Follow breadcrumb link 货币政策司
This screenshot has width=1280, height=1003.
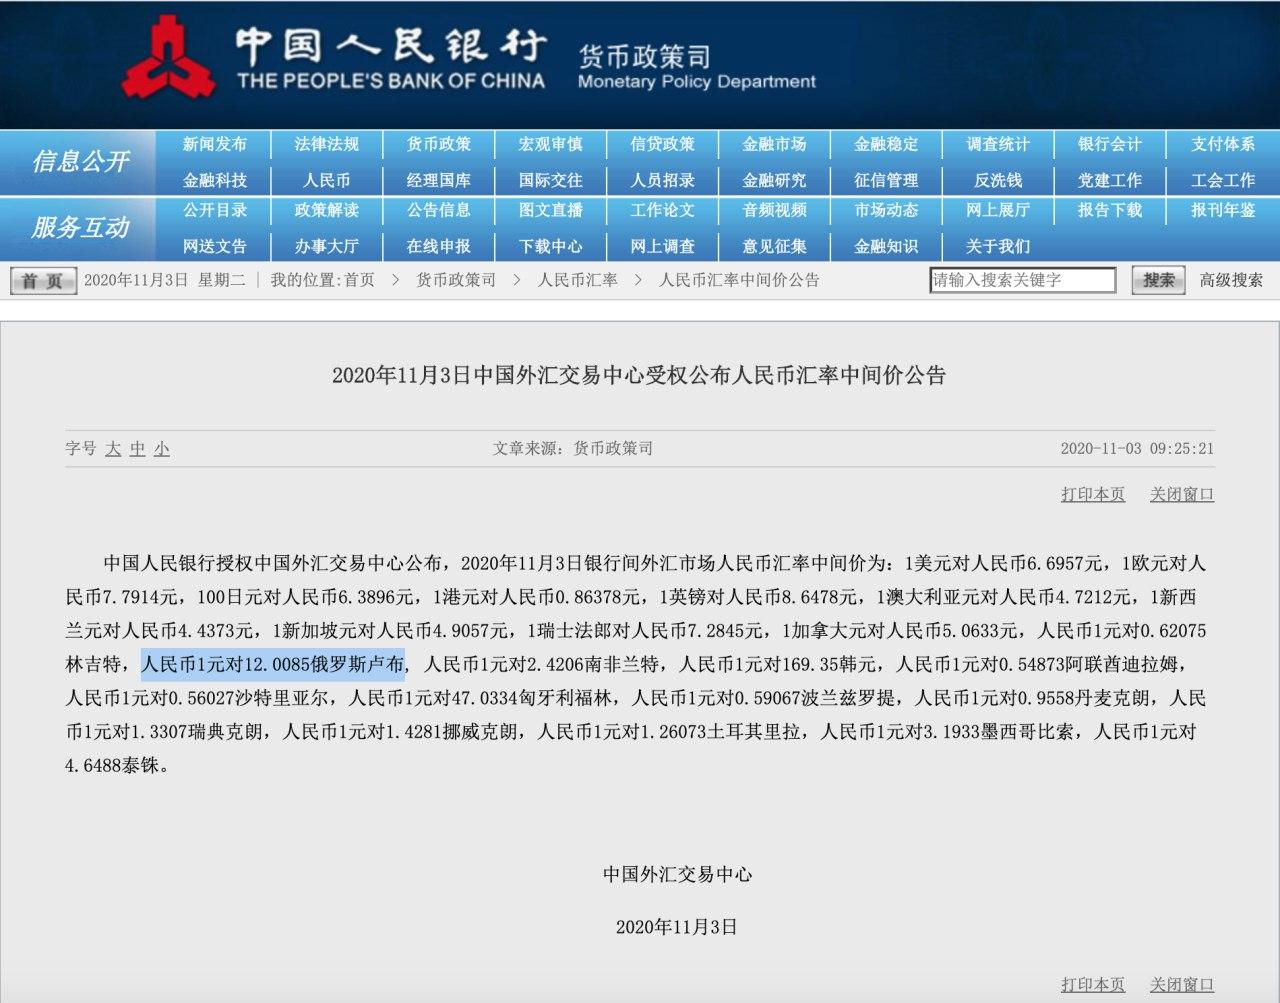(456, 280)
